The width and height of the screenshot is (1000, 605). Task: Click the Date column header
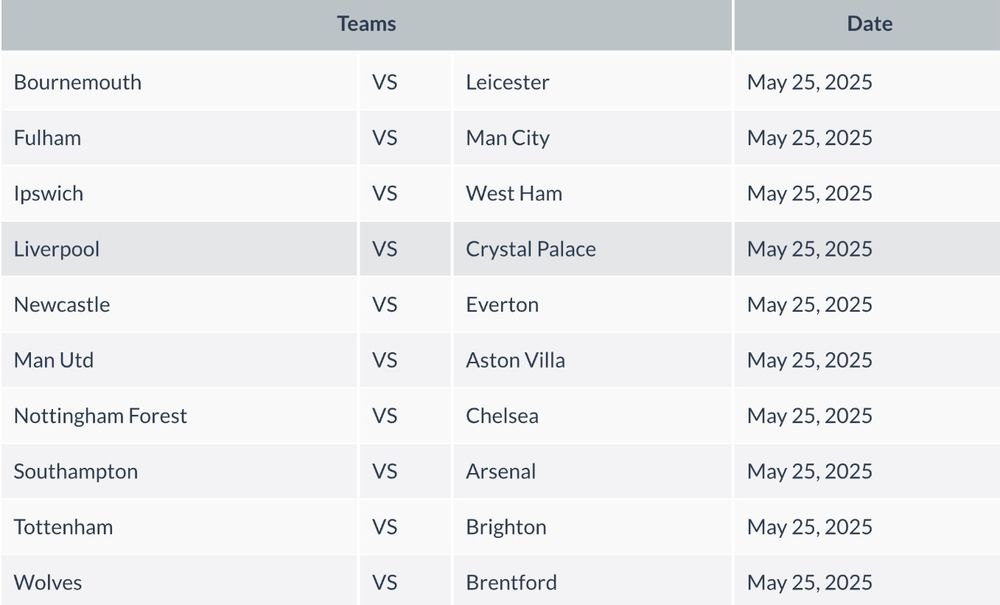tap(869, 24)
